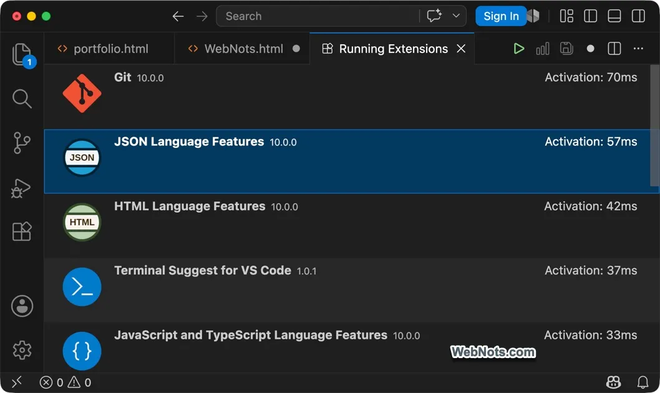This screenshot has width=660, height=393.
Task: Toggle the bottom panel
Action: (x=614, y=16)
